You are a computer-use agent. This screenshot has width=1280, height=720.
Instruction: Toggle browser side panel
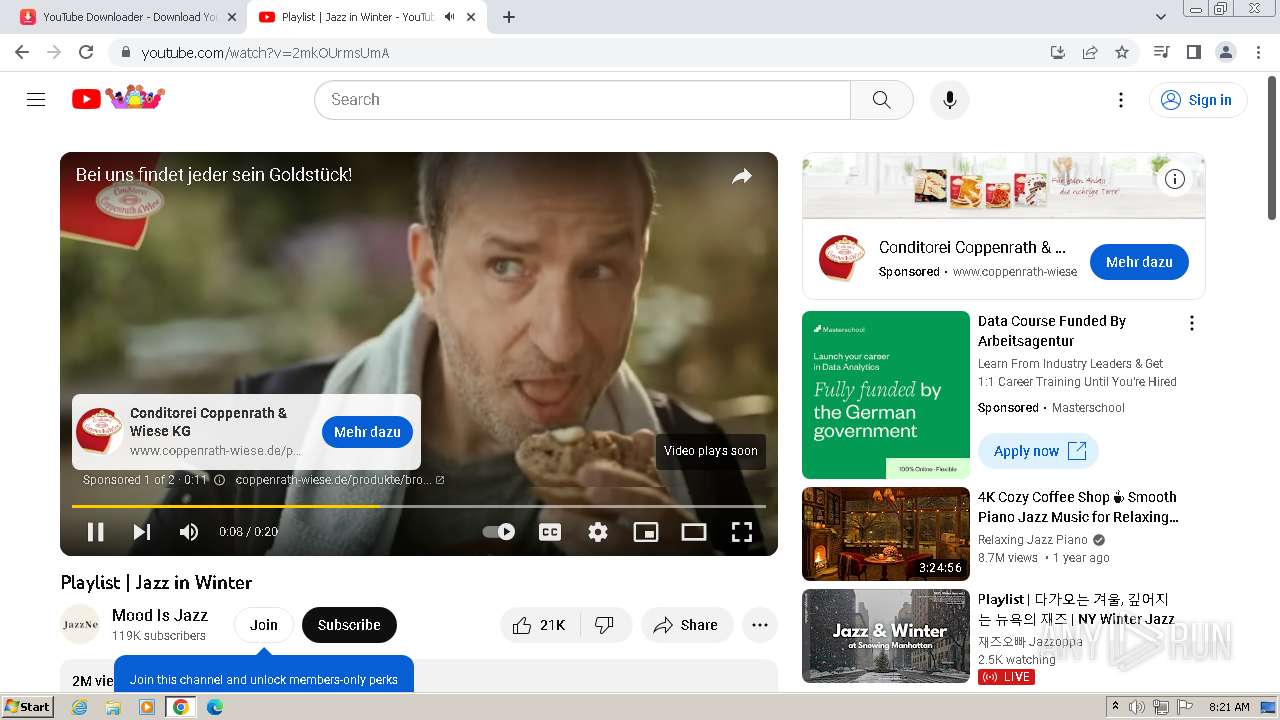click(1193, 52)
